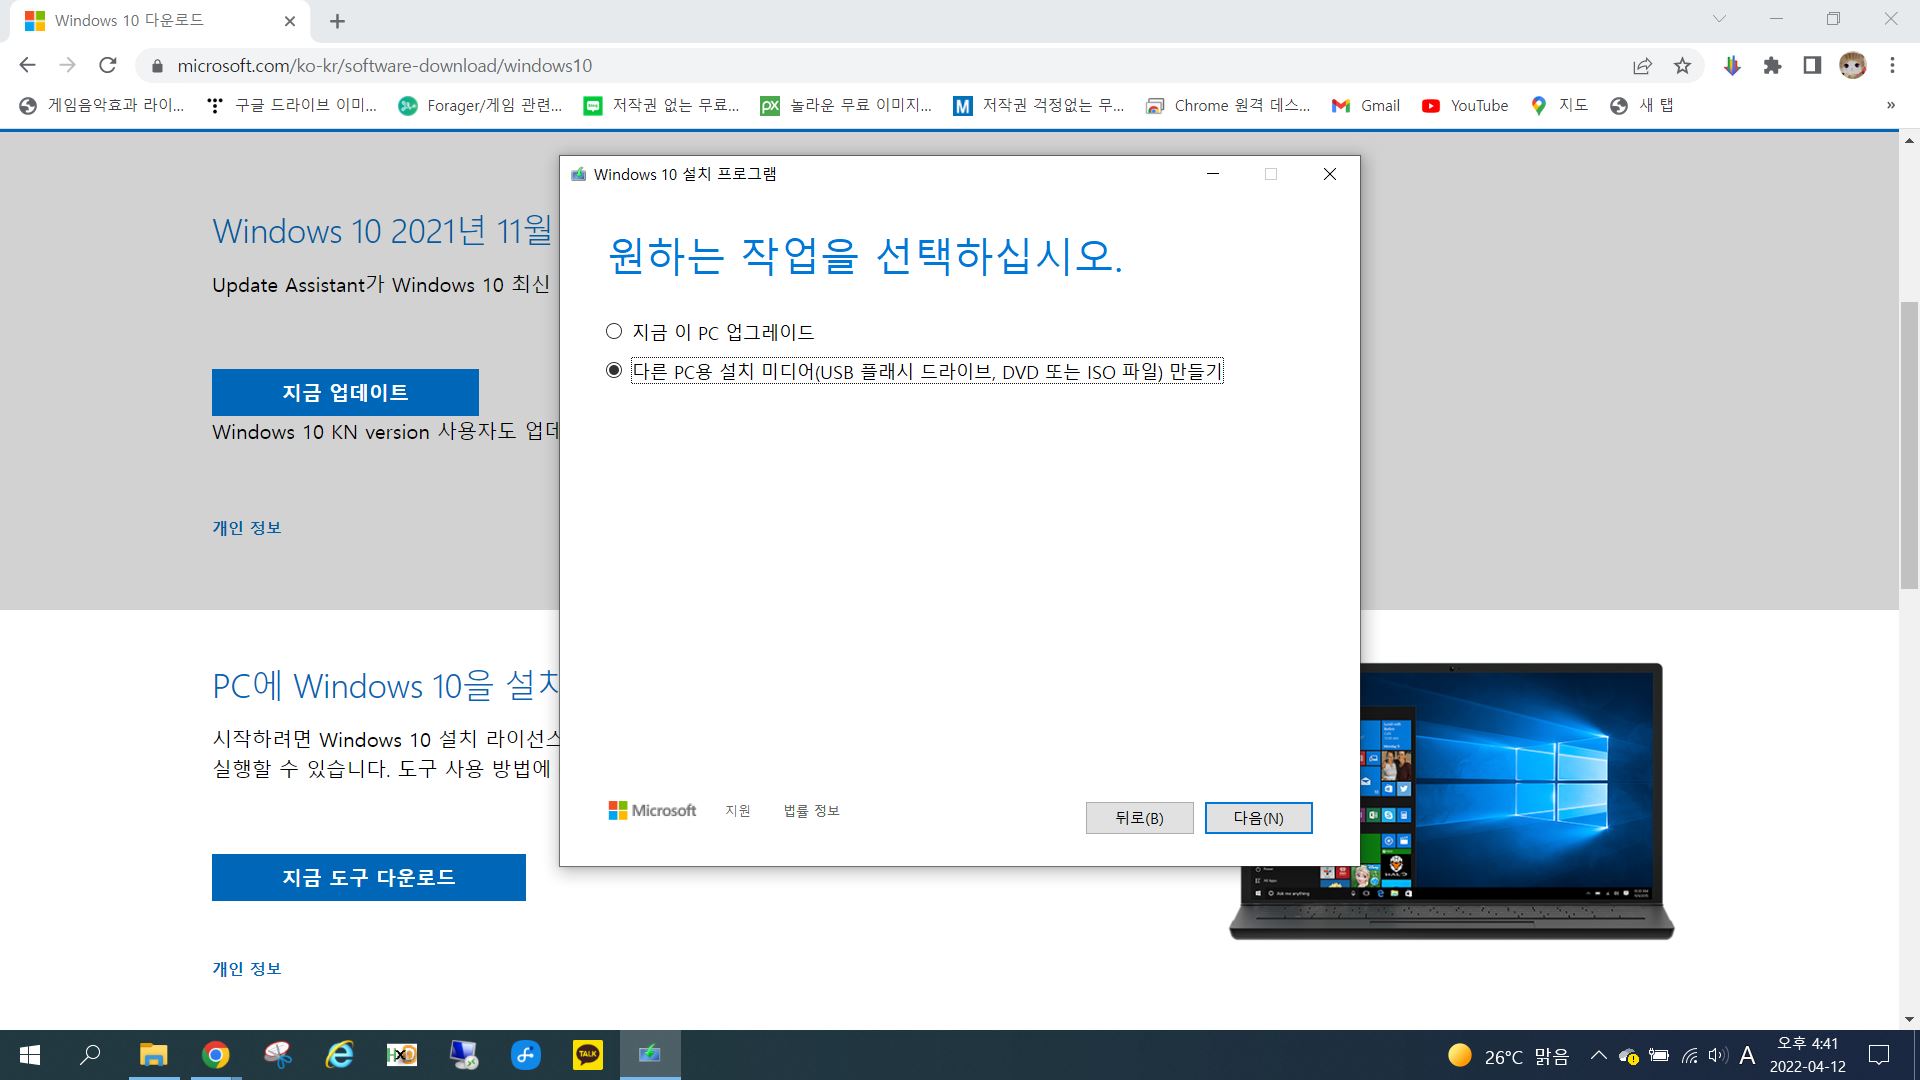Bookmark this page with the star icon
The image size is (1920, 1080).
pyautogui.click(x=1682, y=66)
